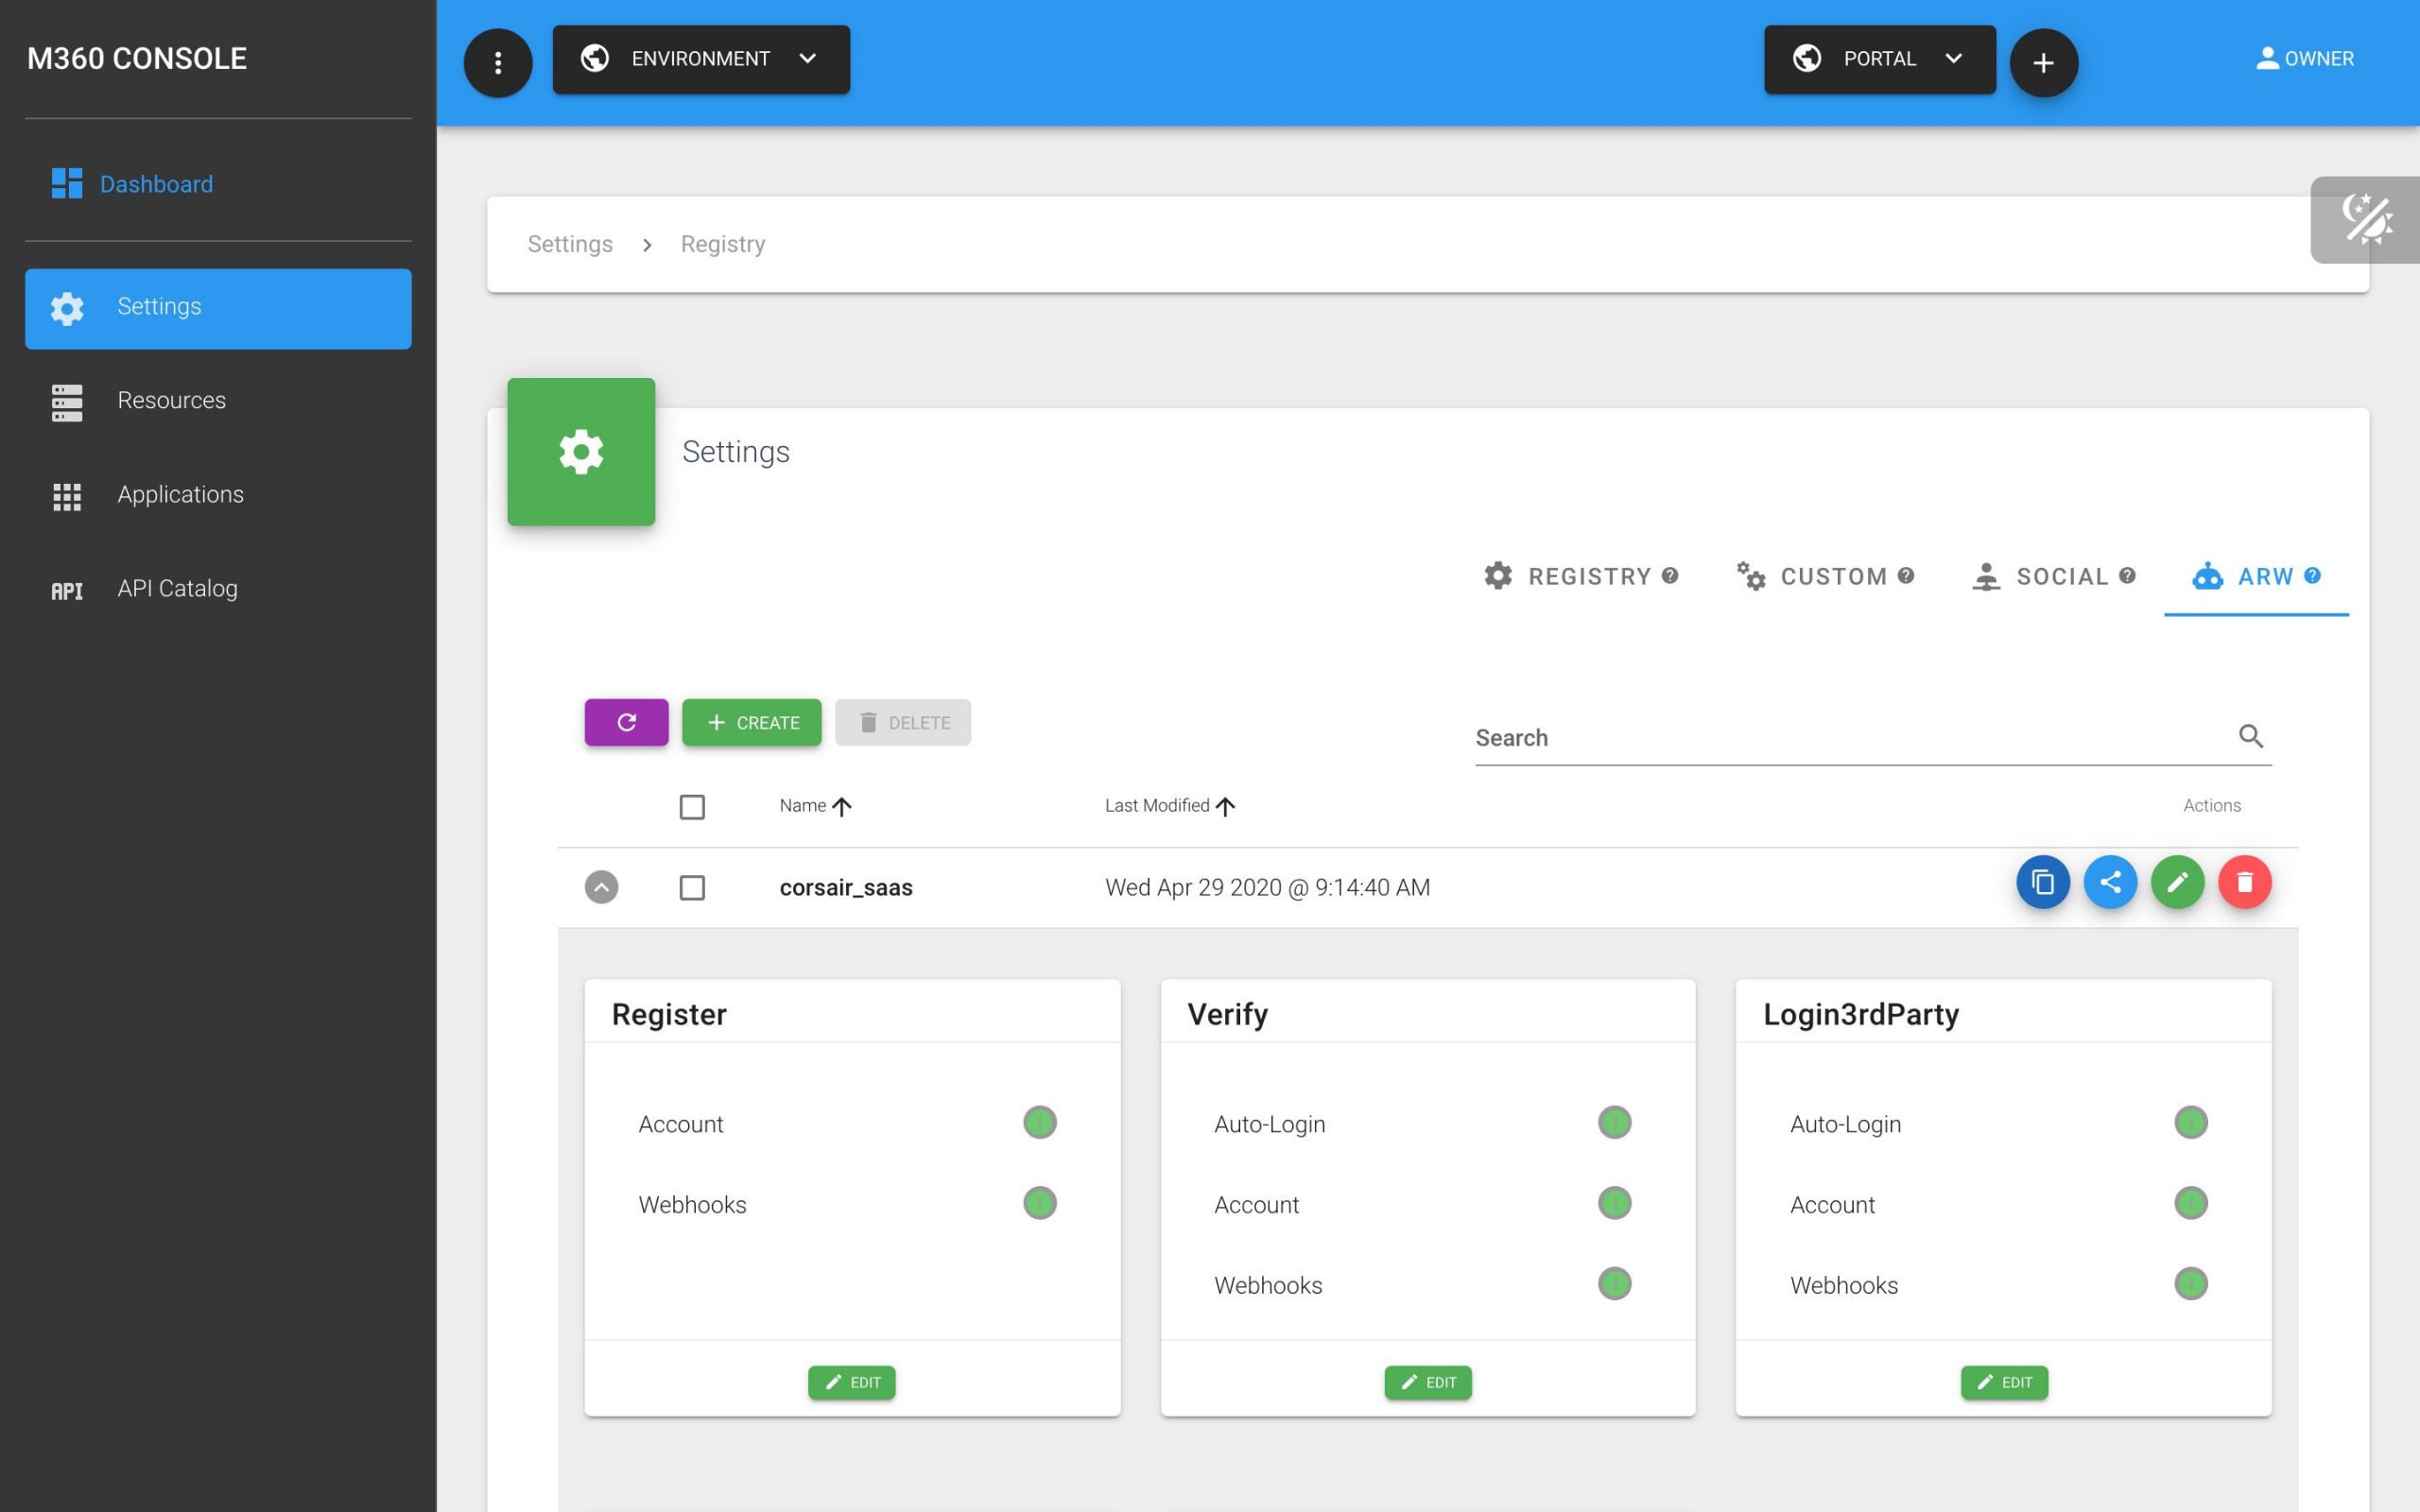This screenshot has width=2420, height=1512.
Task: Click the plus button next to PORTAL
Action: coord(2043,63)
